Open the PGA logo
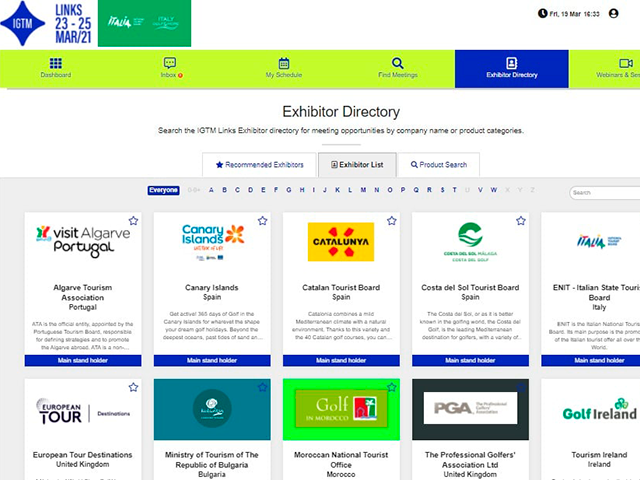 pos(470,409)
